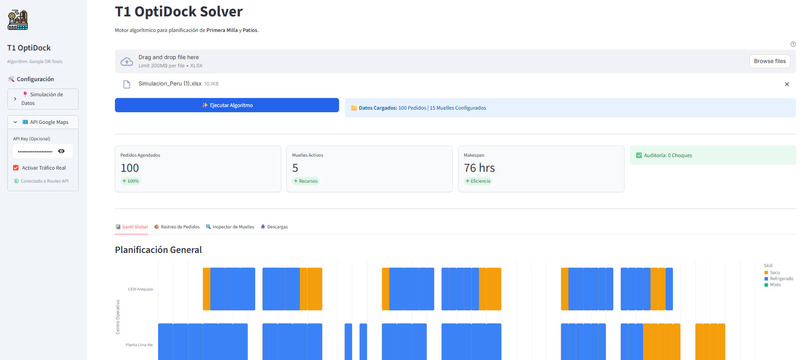Click the green check icon in Auditoría banner
The width and height of the screenshot is (806, 360).
point(639,155)
